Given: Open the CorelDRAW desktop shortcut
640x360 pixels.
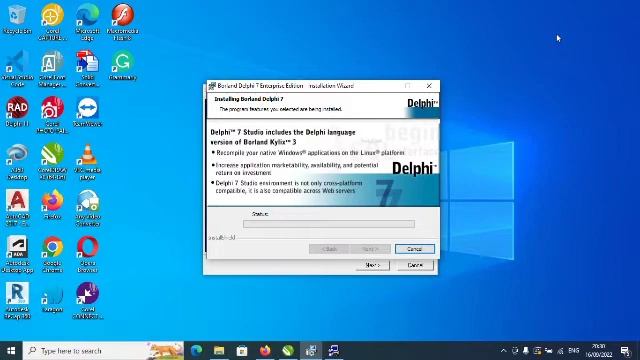Looking at the screenshot, I should click(52, 161).
